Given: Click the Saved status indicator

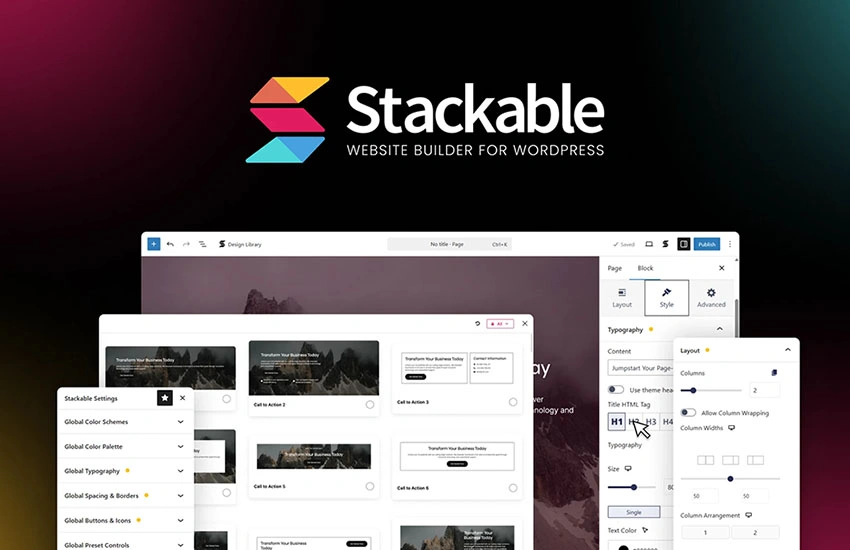Looking at the screenshot, I should click(x=623, y=244).
